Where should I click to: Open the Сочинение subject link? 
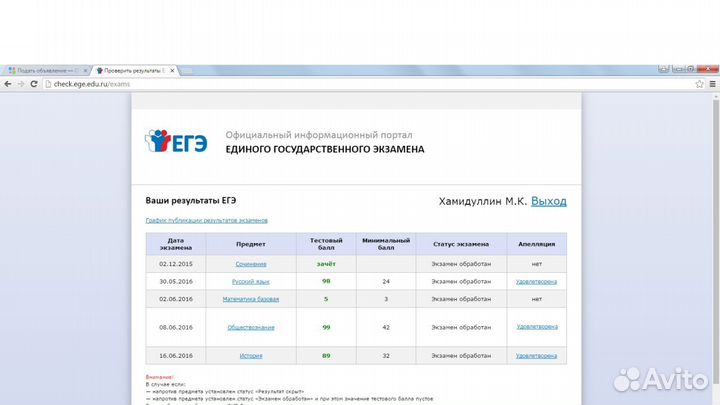point(251,264)
